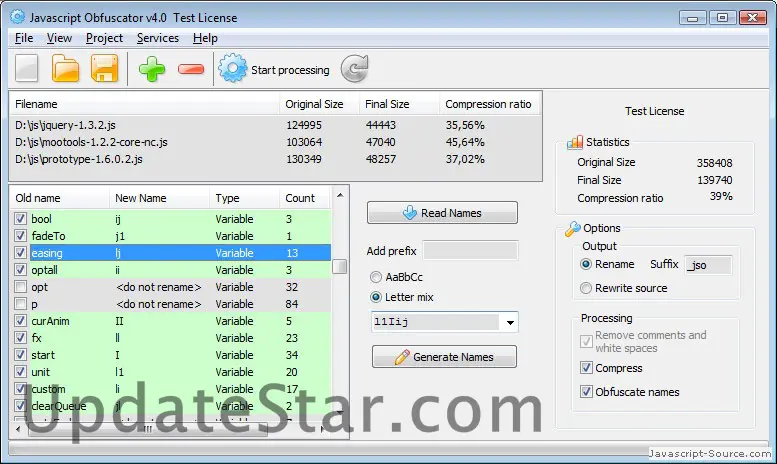The width and height of the screenshot is (777, 464).
Task: Open project with the folder icon
Action: [65, 68]
